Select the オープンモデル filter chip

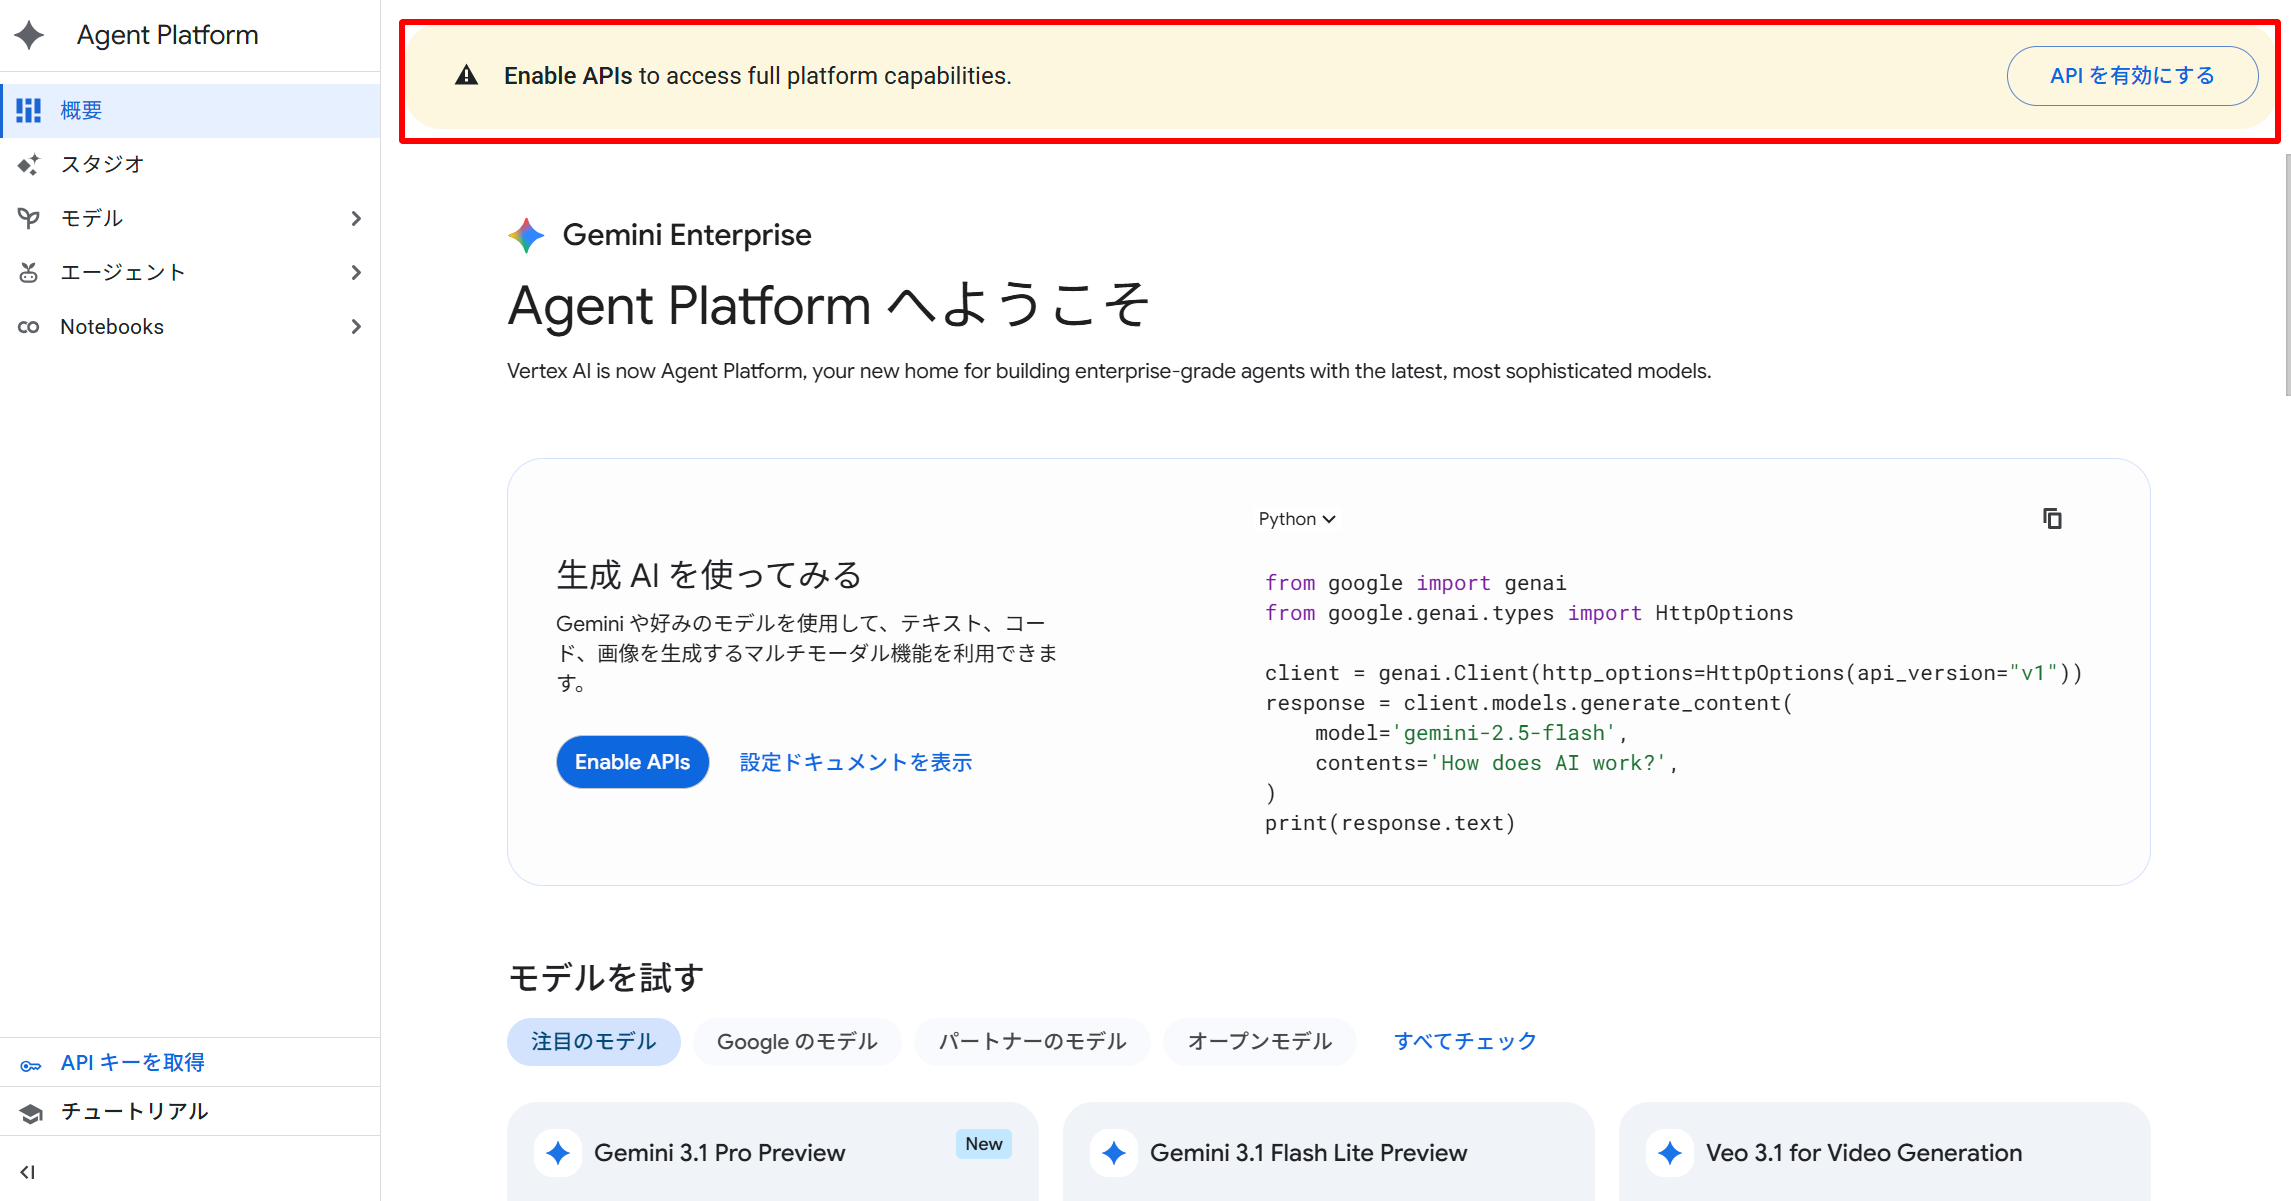point(1259,1041)
